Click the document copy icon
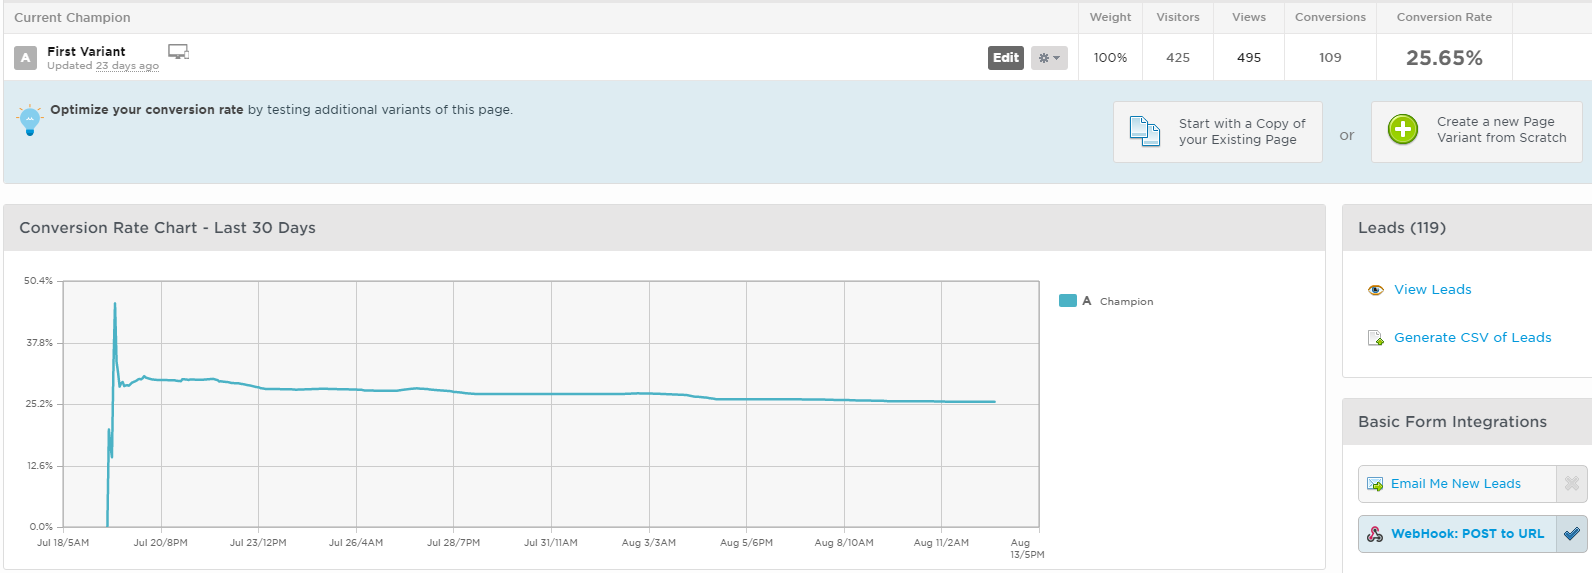This screenshot has width=1592, height=573. (1144, 132)
